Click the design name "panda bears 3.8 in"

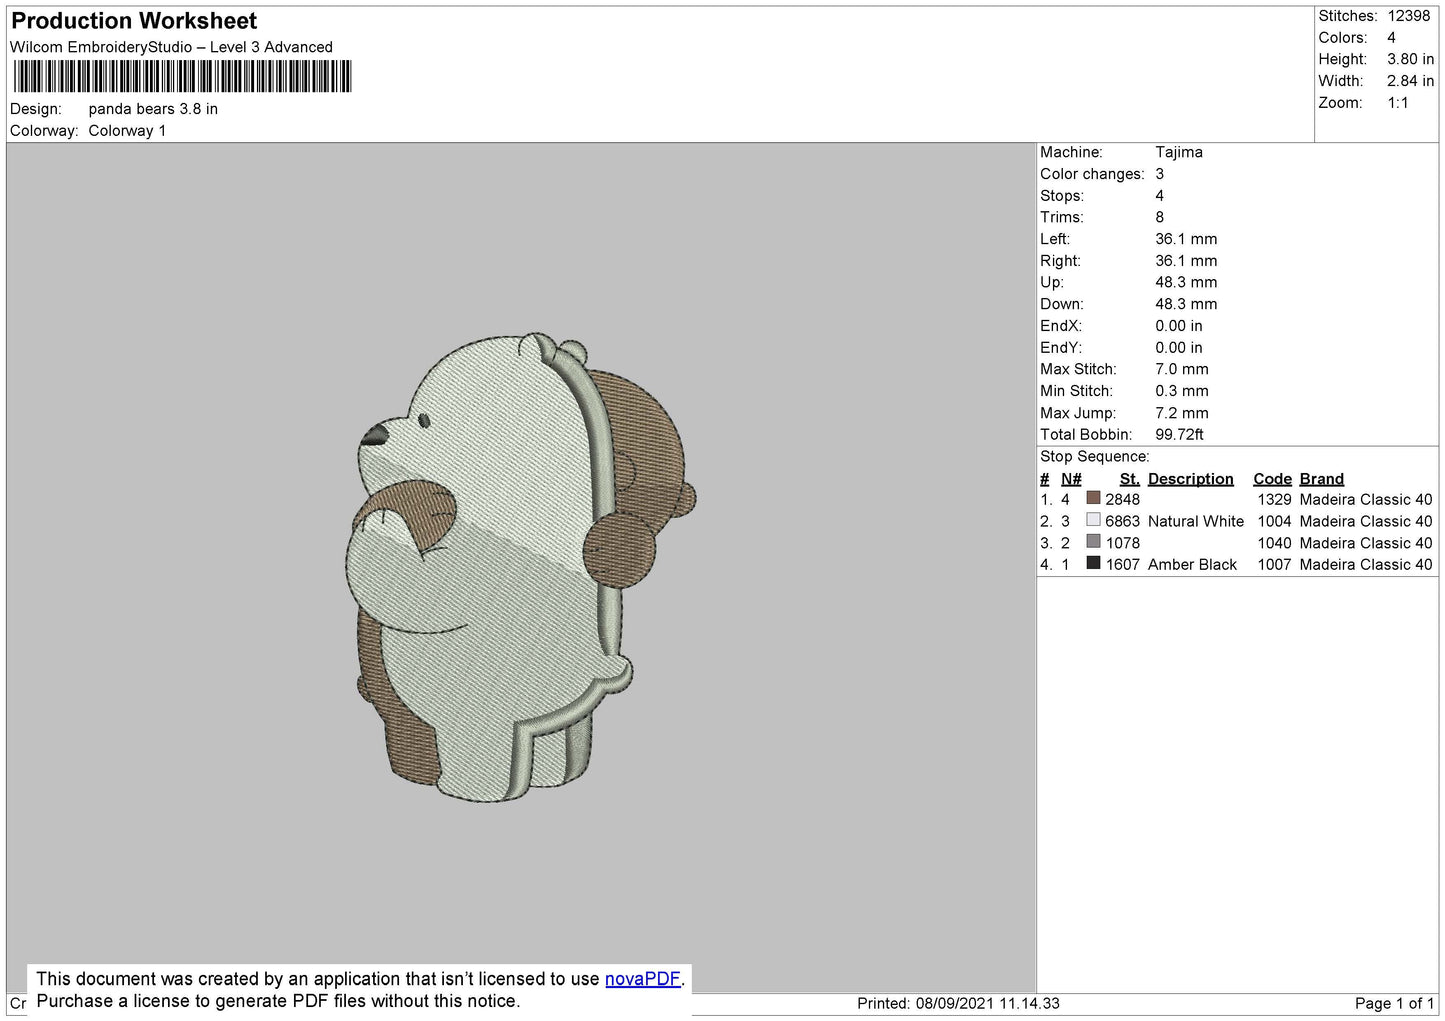pyautogui.click(x=153, y=109)
